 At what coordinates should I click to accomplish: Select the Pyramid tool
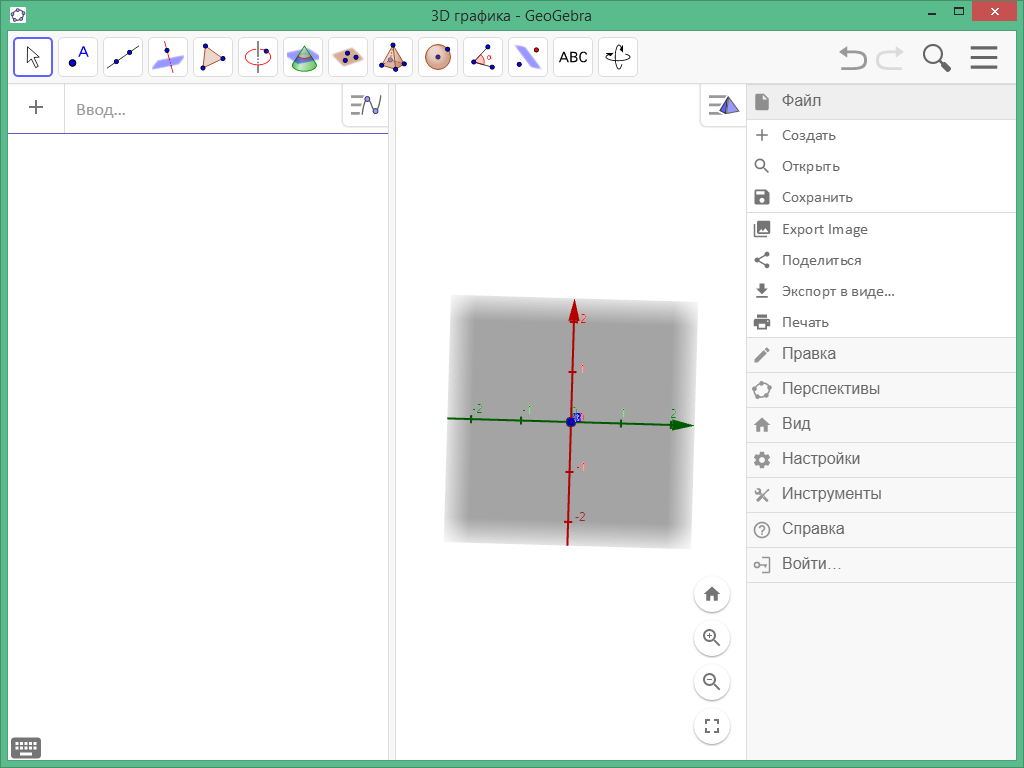tap(392, 57)
